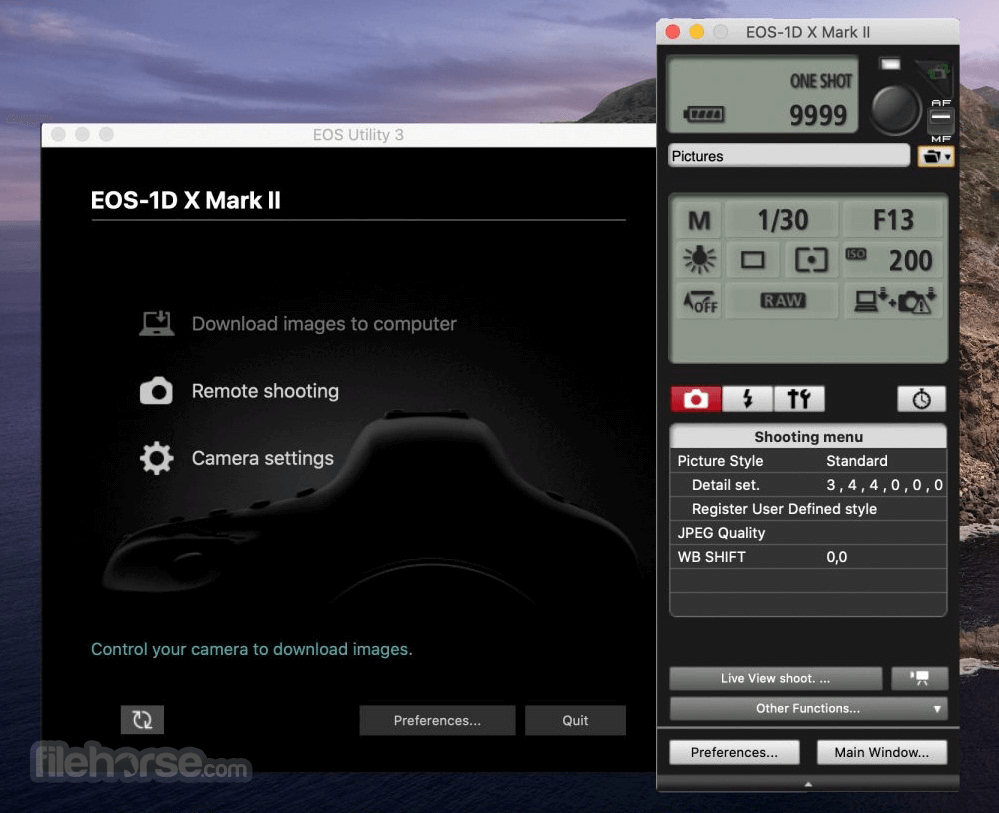Click the 9999 shots remaining counter
The height and width of the screenshot is (813, 999).
(818, 115)
